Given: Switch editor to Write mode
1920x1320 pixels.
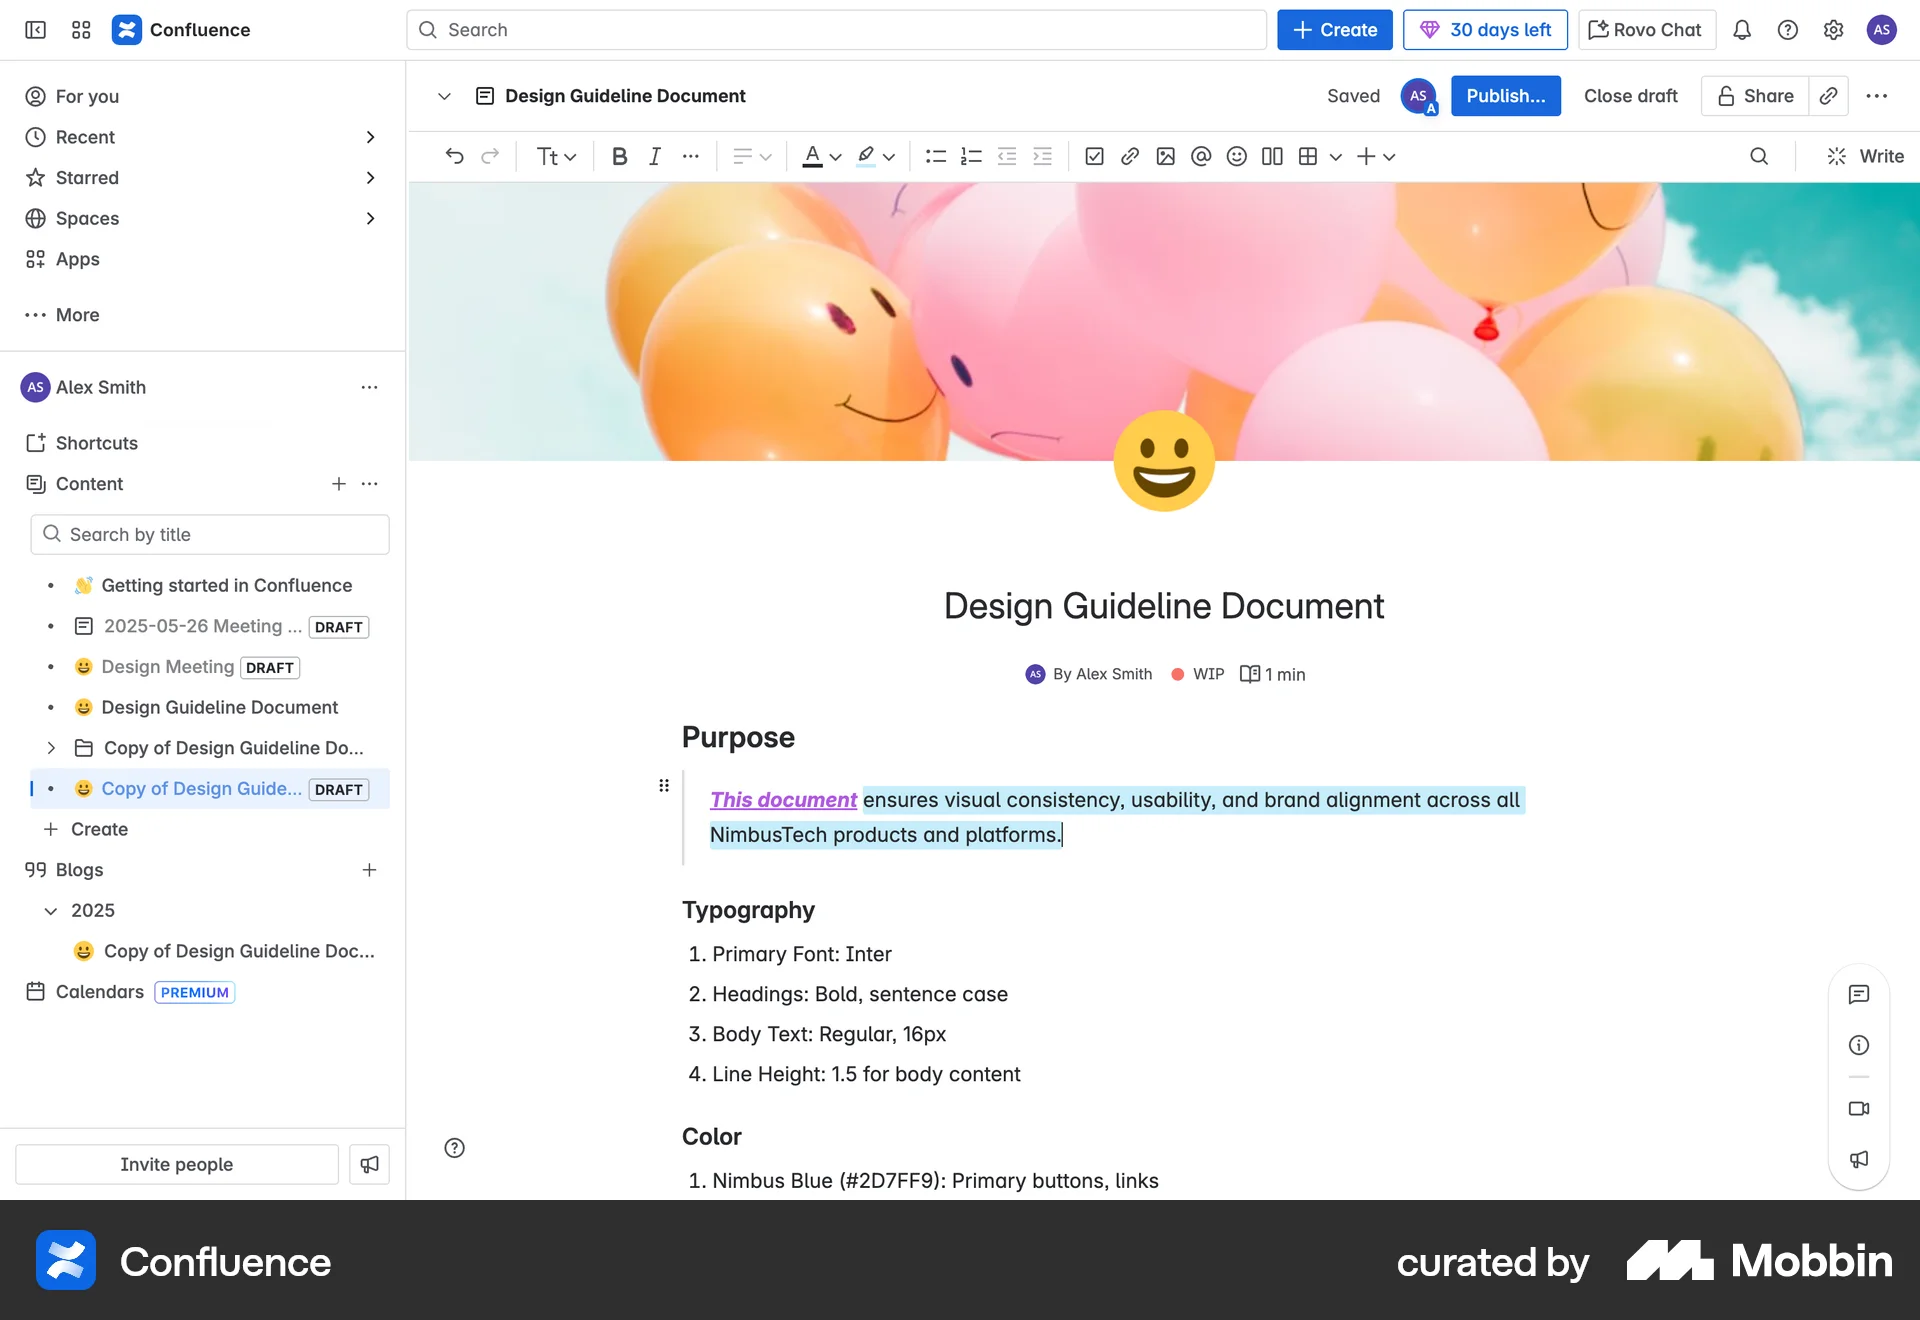Looking at the screenshot, I should pos(1864,156).
